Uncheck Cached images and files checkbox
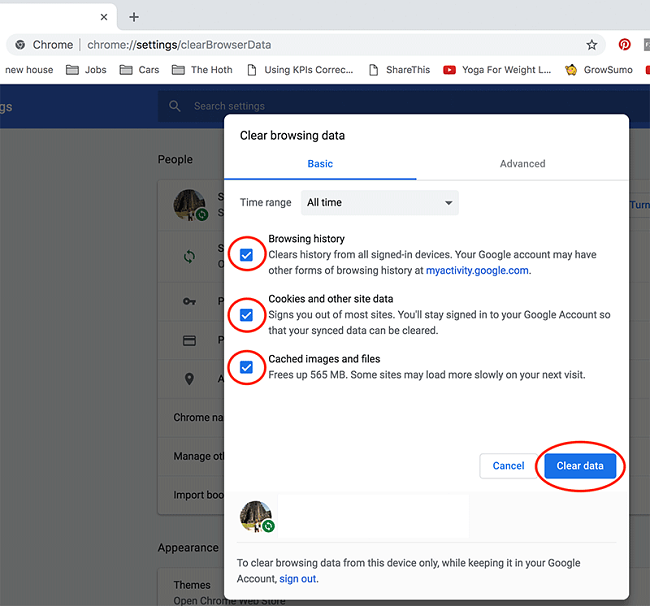 246,367
